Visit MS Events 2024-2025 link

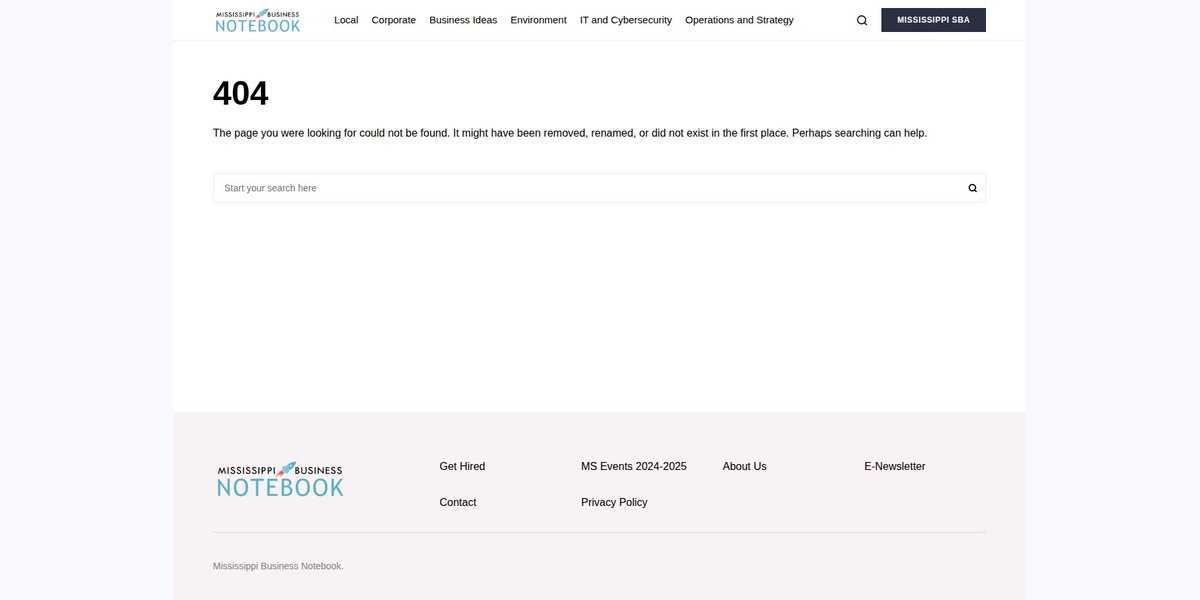[634, 466]
